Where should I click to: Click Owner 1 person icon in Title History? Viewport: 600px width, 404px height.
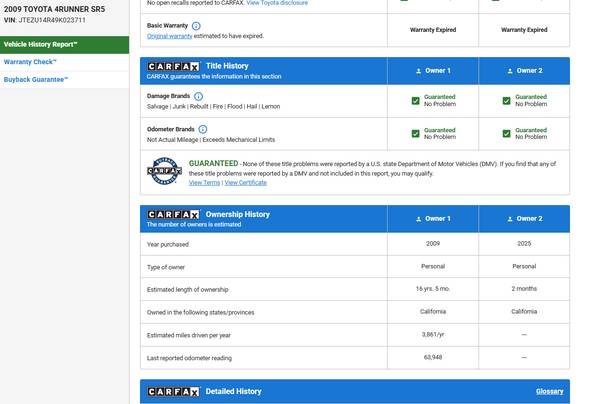click(418, 71)
